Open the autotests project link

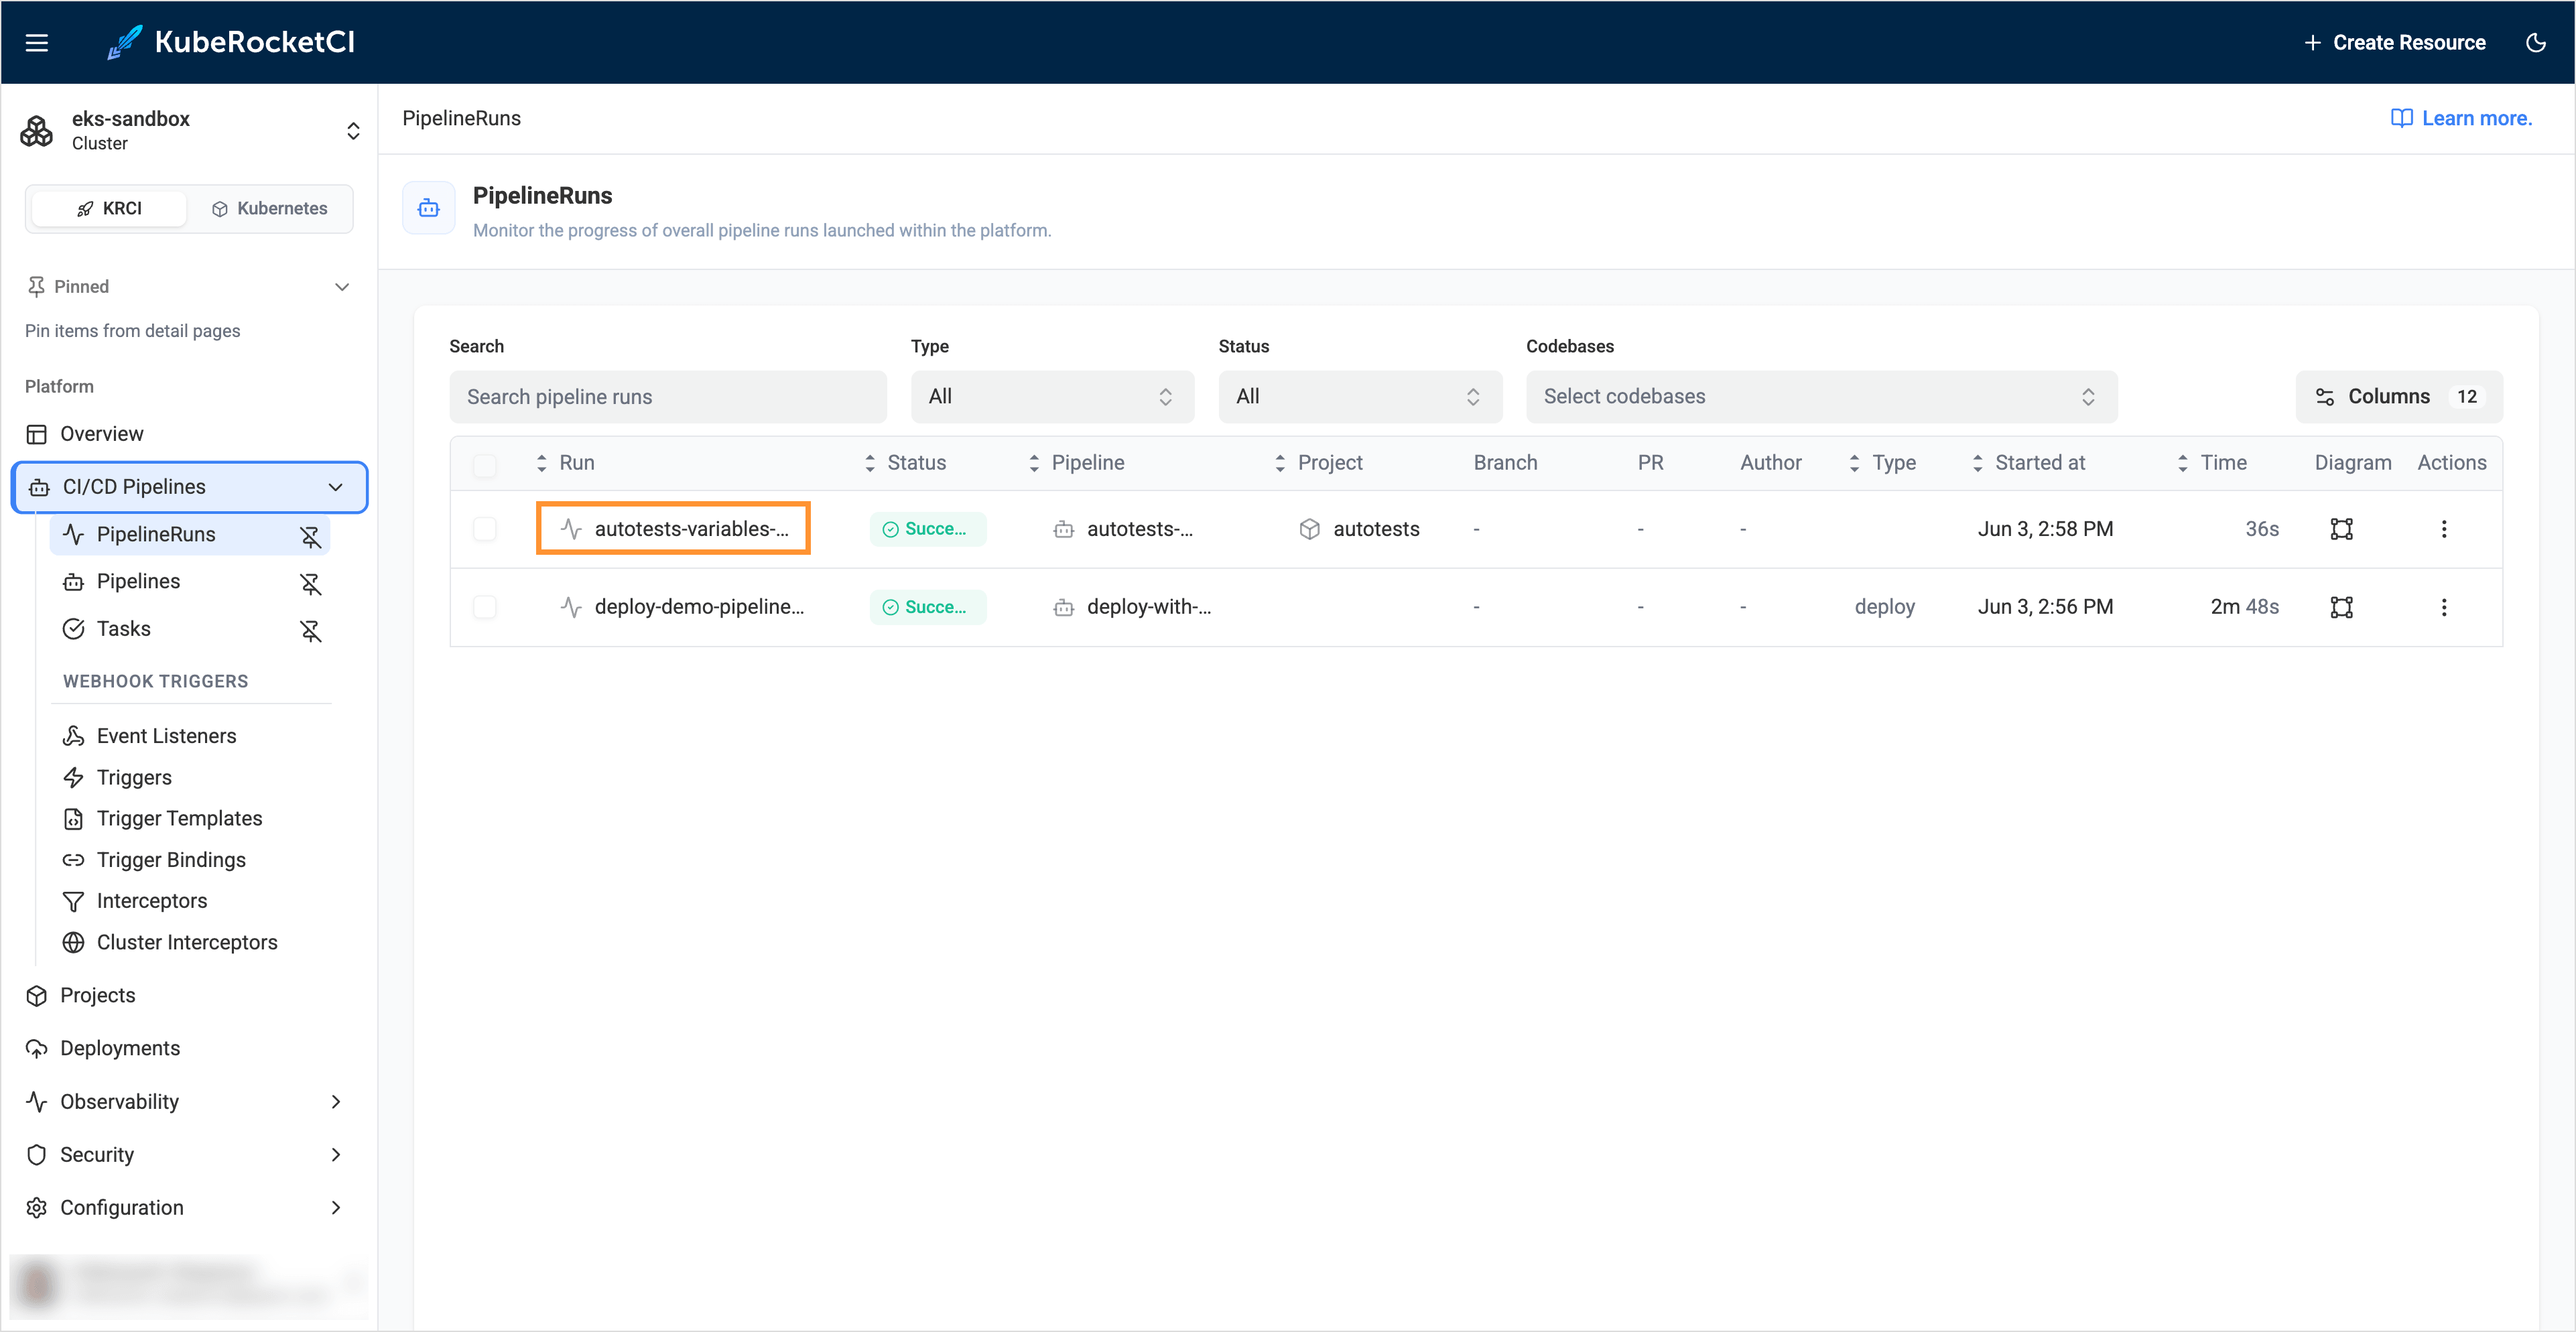tap(1376, 529)
